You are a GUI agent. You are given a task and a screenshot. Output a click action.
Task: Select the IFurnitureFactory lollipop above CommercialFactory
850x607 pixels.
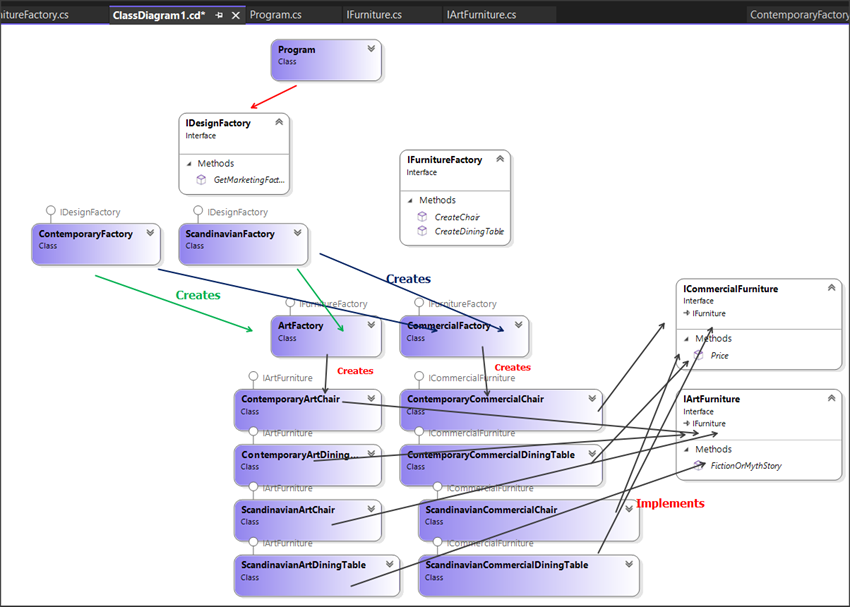pos(421,303)
